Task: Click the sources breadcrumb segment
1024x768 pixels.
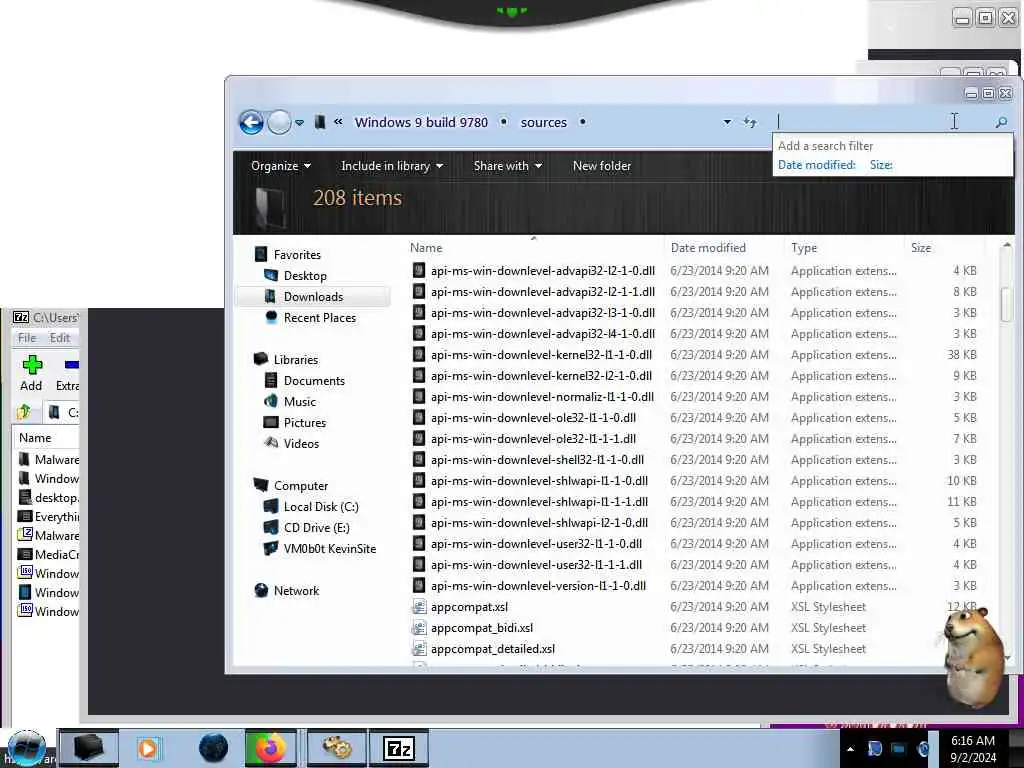Action: (x=543, y=122)
